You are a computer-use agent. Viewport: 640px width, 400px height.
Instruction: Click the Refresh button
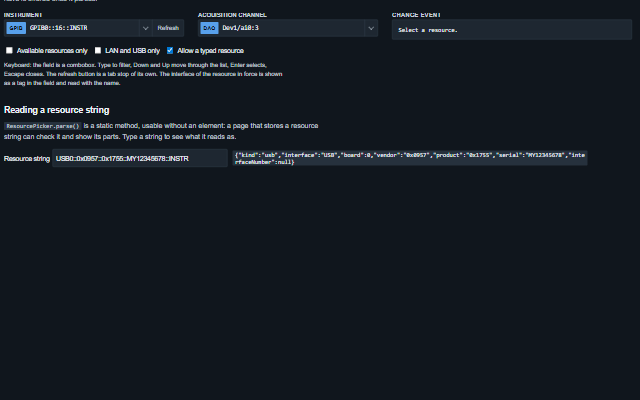coord(168,28)
